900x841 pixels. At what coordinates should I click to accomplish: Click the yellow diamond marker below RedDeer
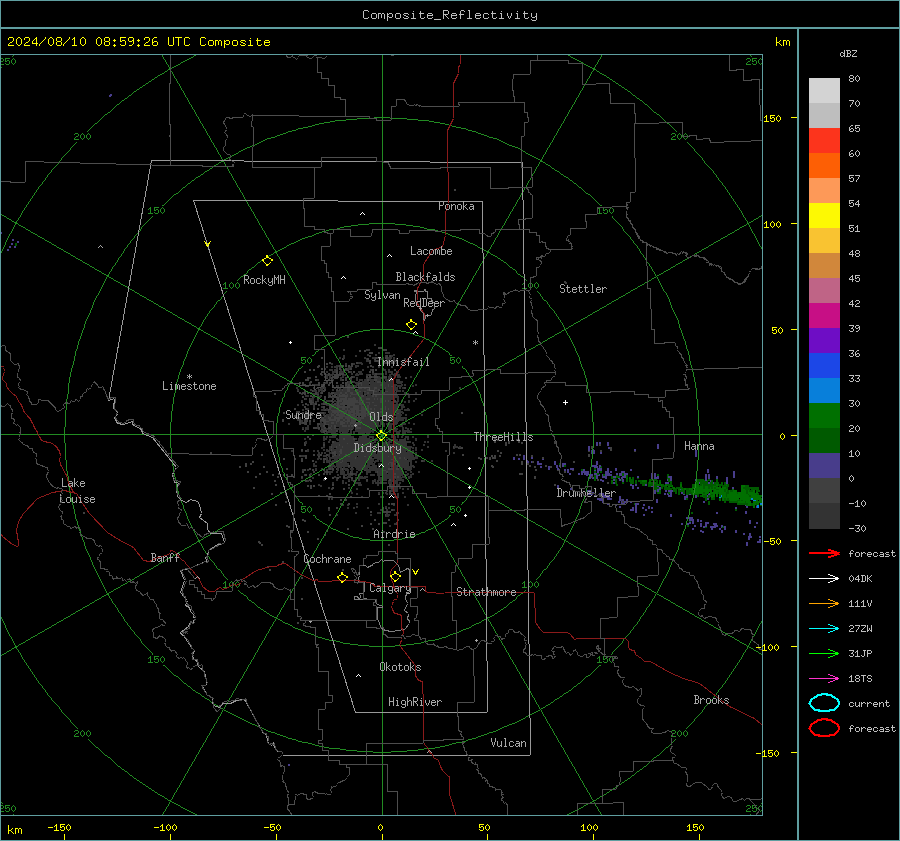coord(411,325)
